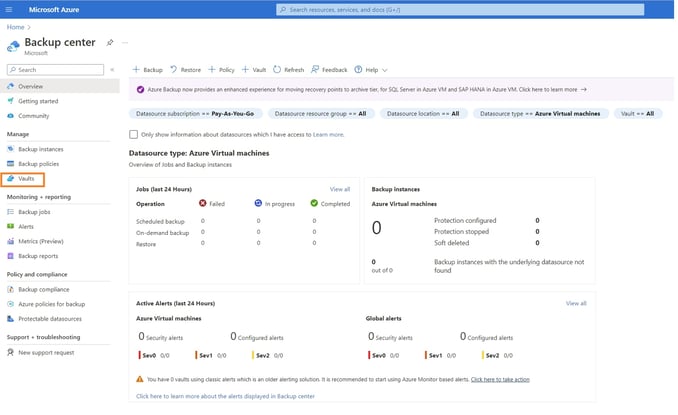
Task: Go to Protectable datasources
Action: pyautogui.click(x=49, y=318)
